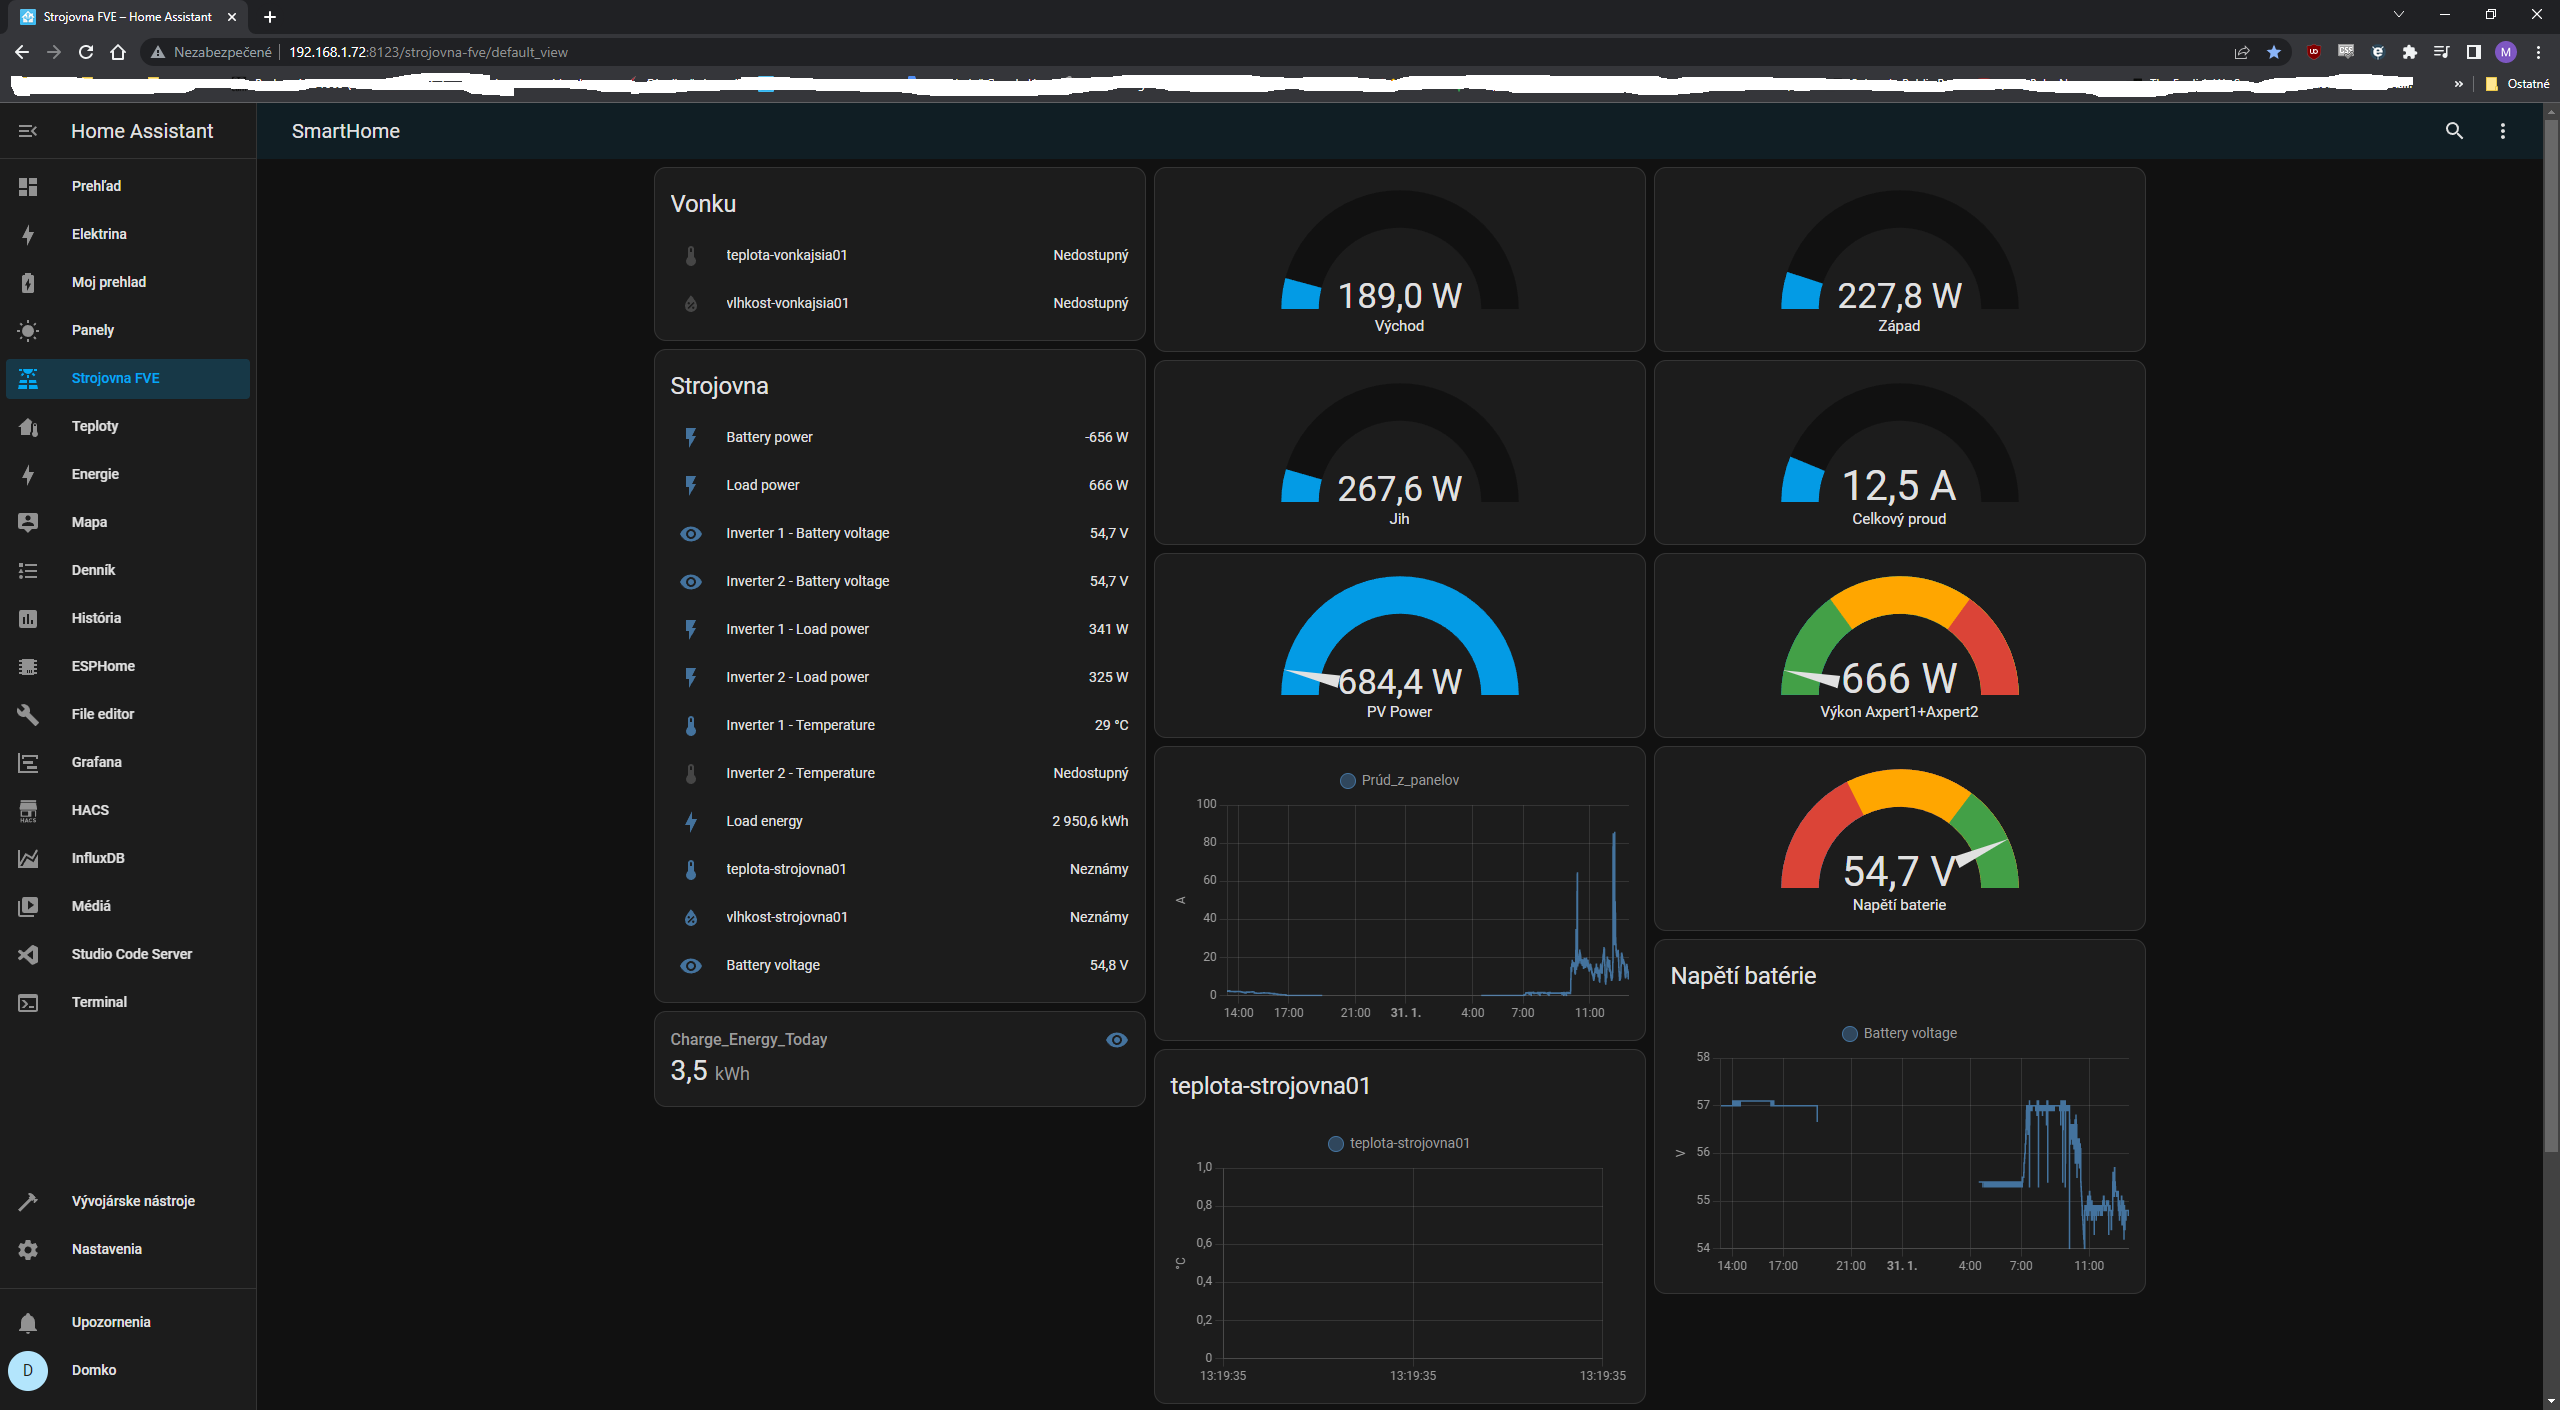This screenshot has width=2560, height=1410.
Task: Open the Studio Code Server icon
Action: 28,954
